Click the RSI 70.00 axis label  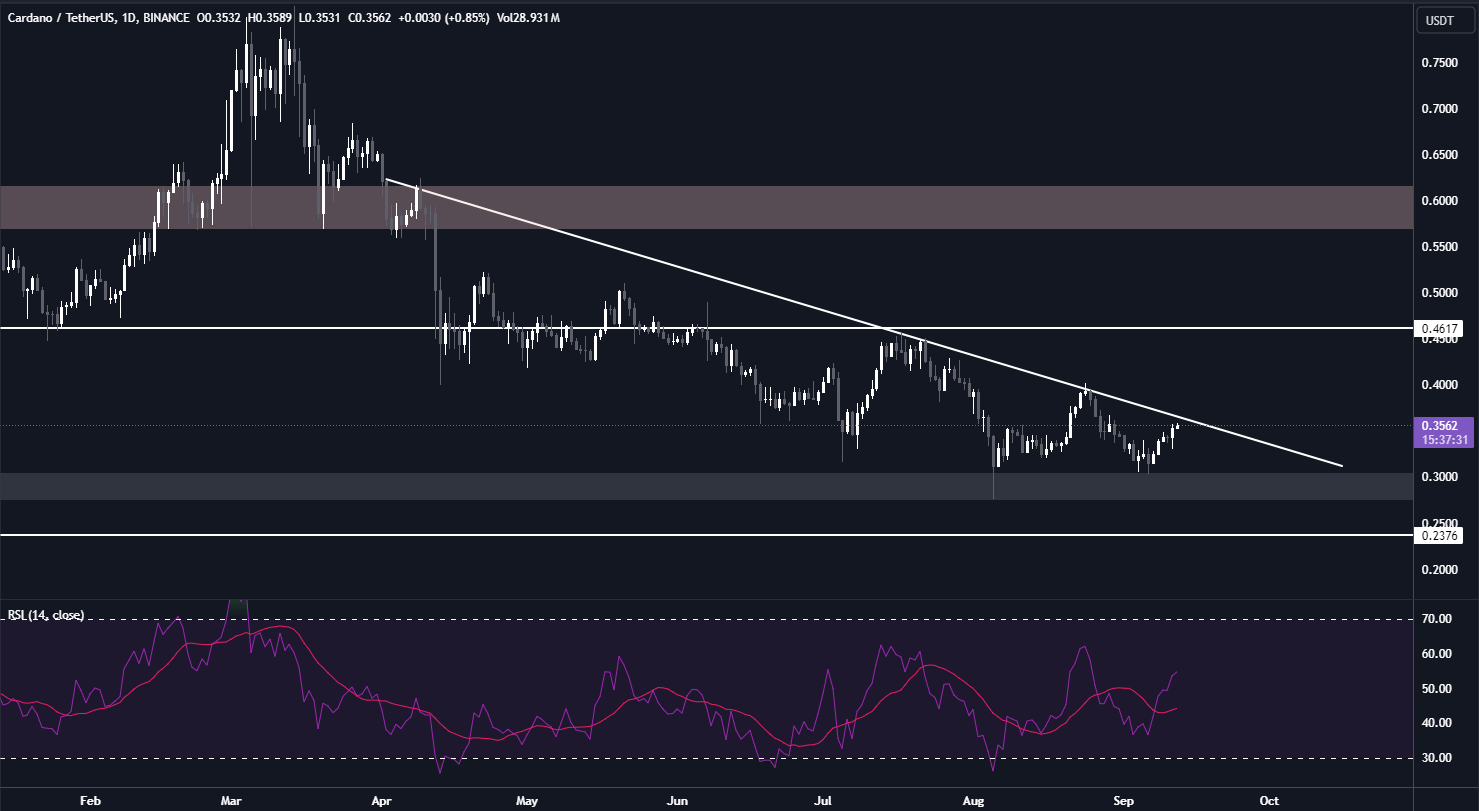[1436, 620]
